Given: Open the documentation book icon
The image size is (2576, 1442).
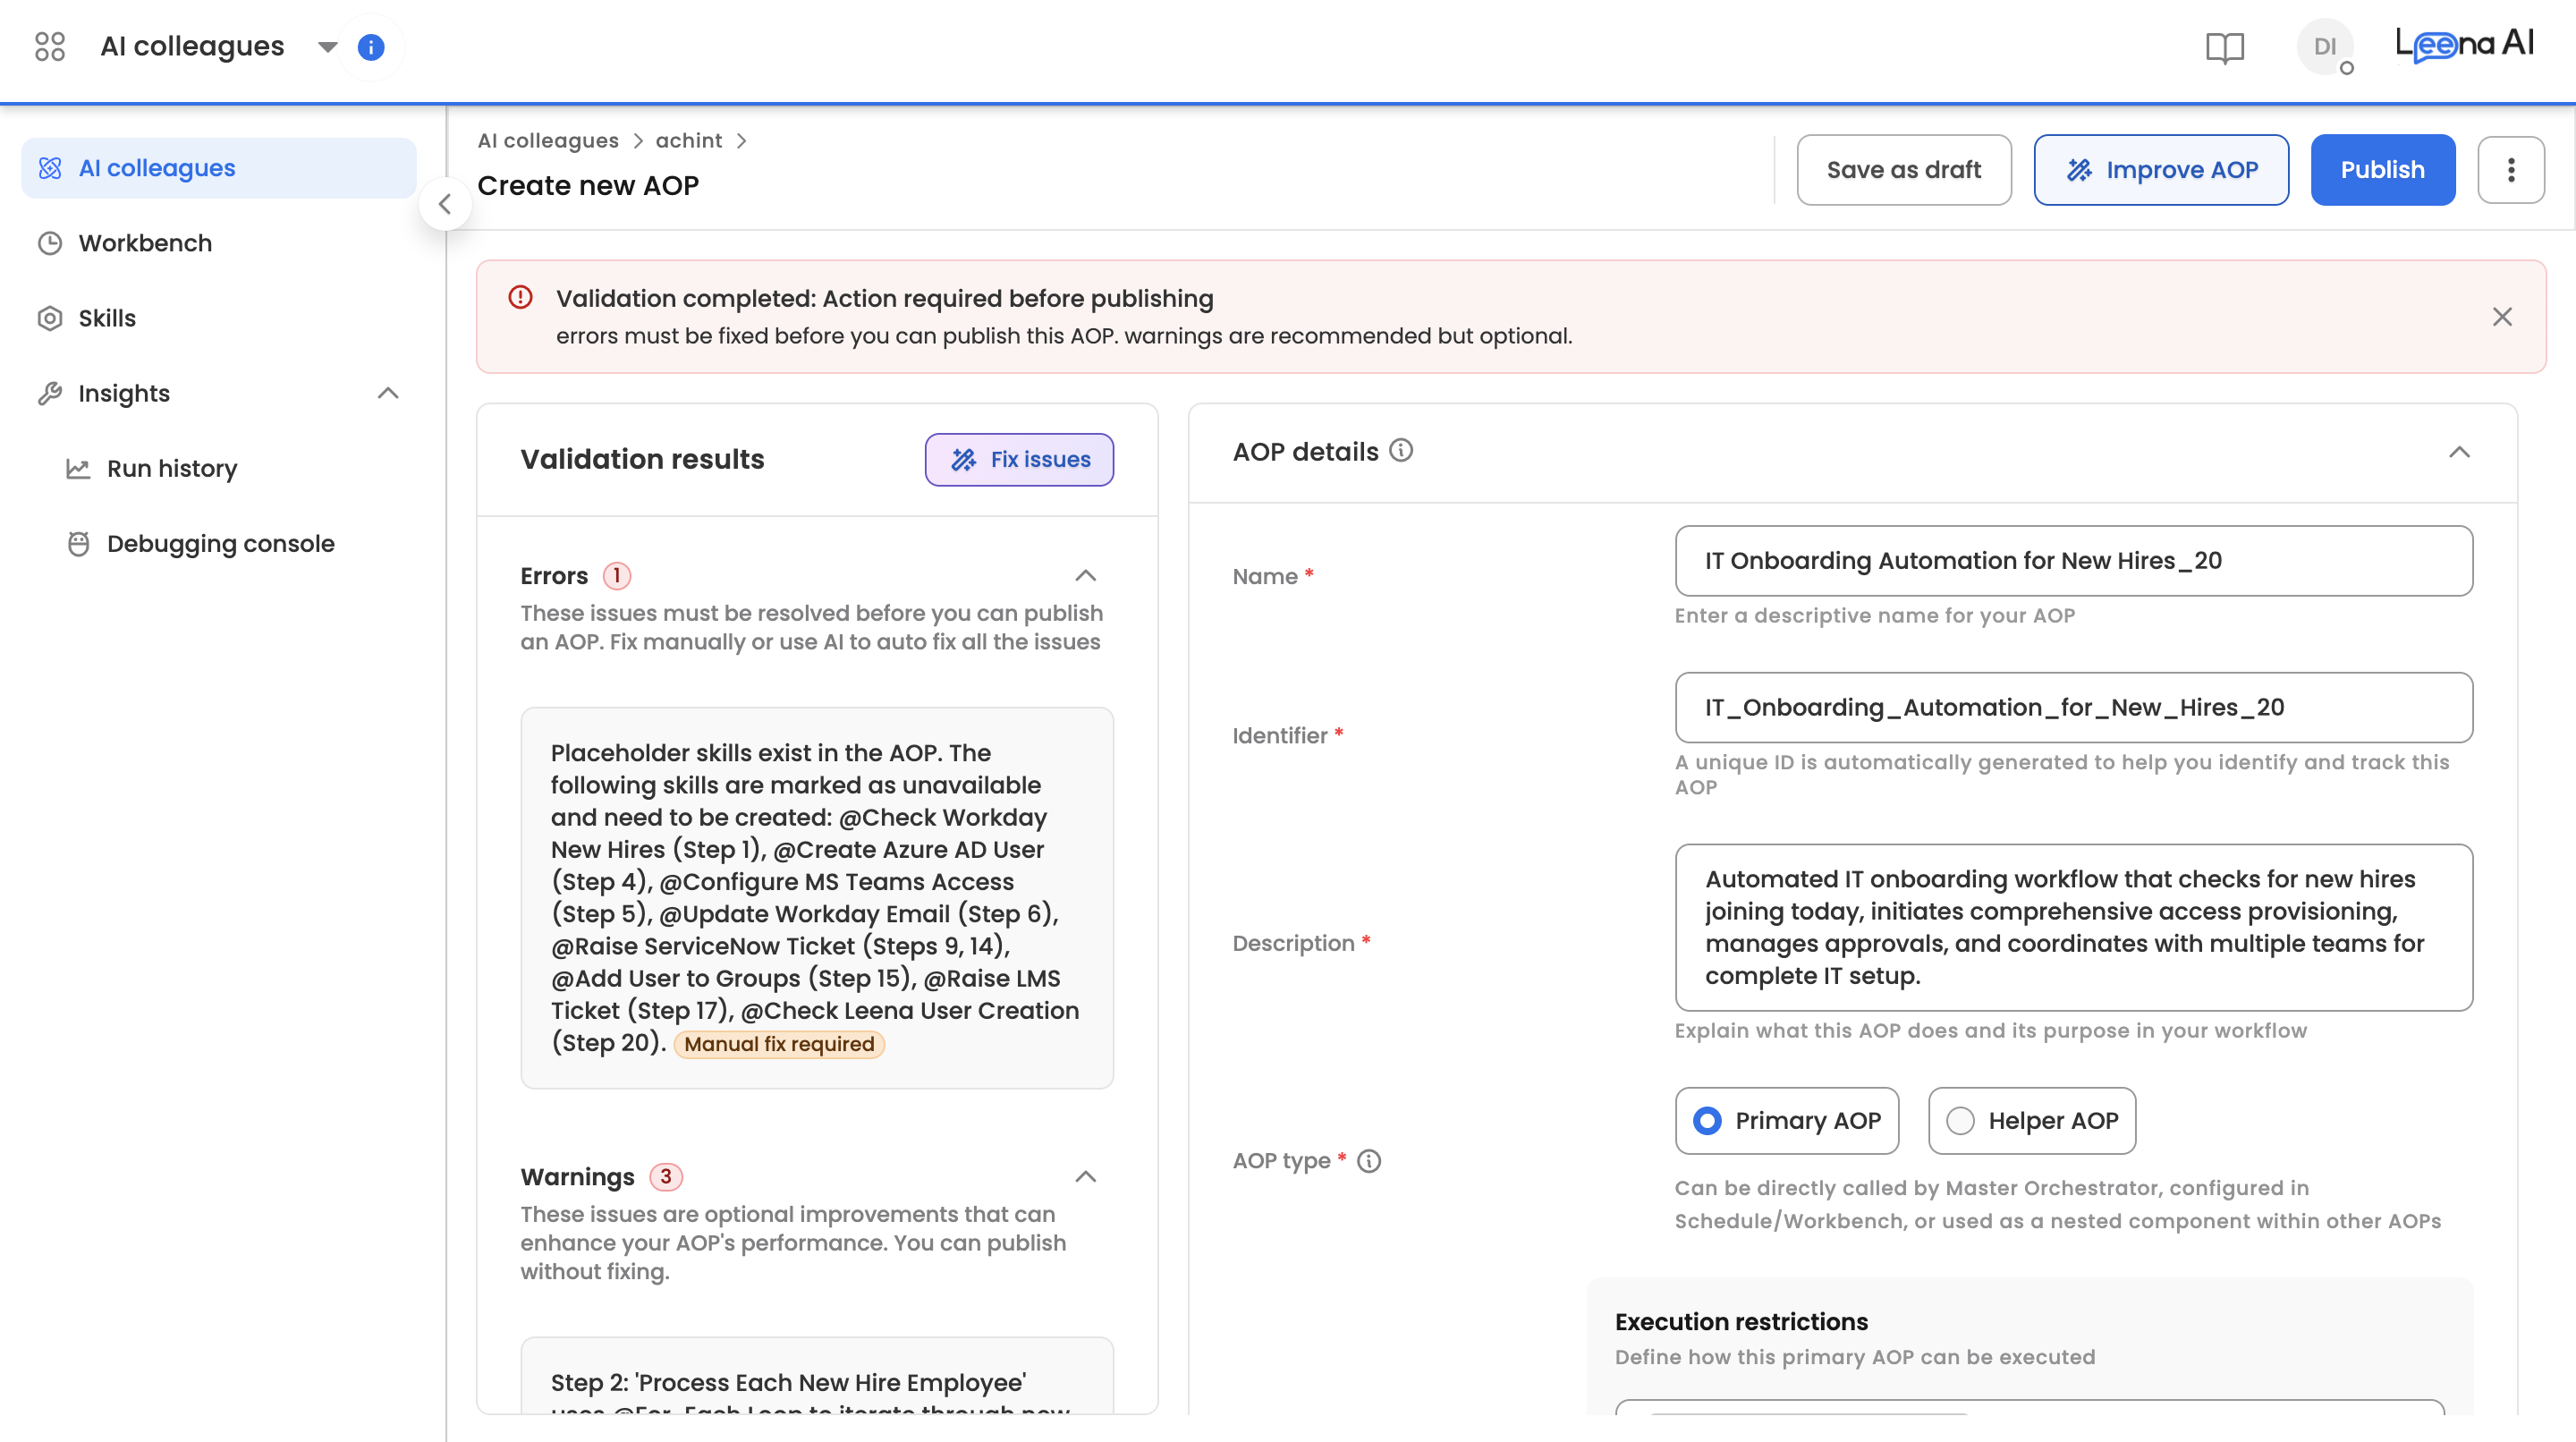Looking at the screenshot, I should click(x=2224, y=47).
